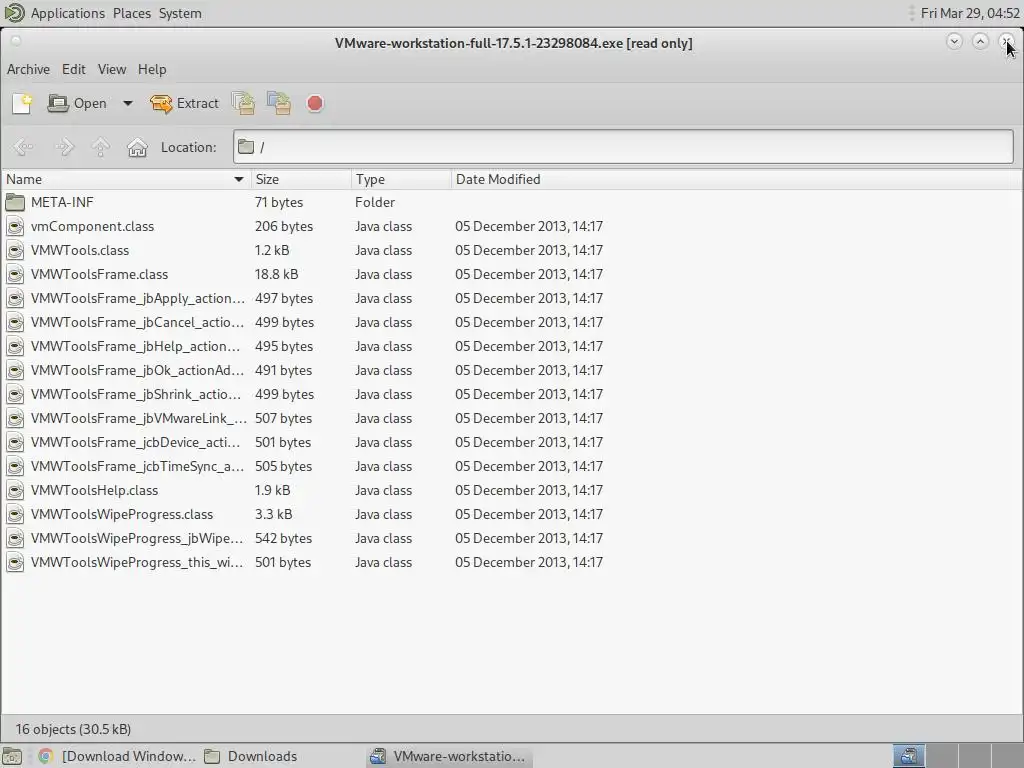Click the 206 bytes size cell

(x=283, y=227)
